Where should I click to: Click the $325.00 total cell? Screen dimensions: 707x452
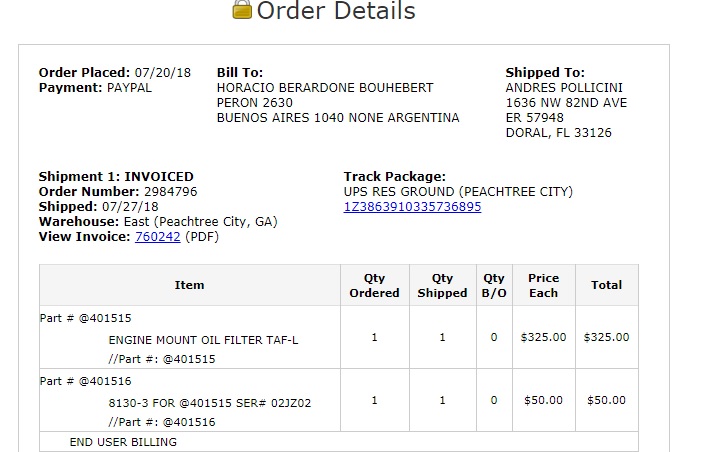(606, 337)
